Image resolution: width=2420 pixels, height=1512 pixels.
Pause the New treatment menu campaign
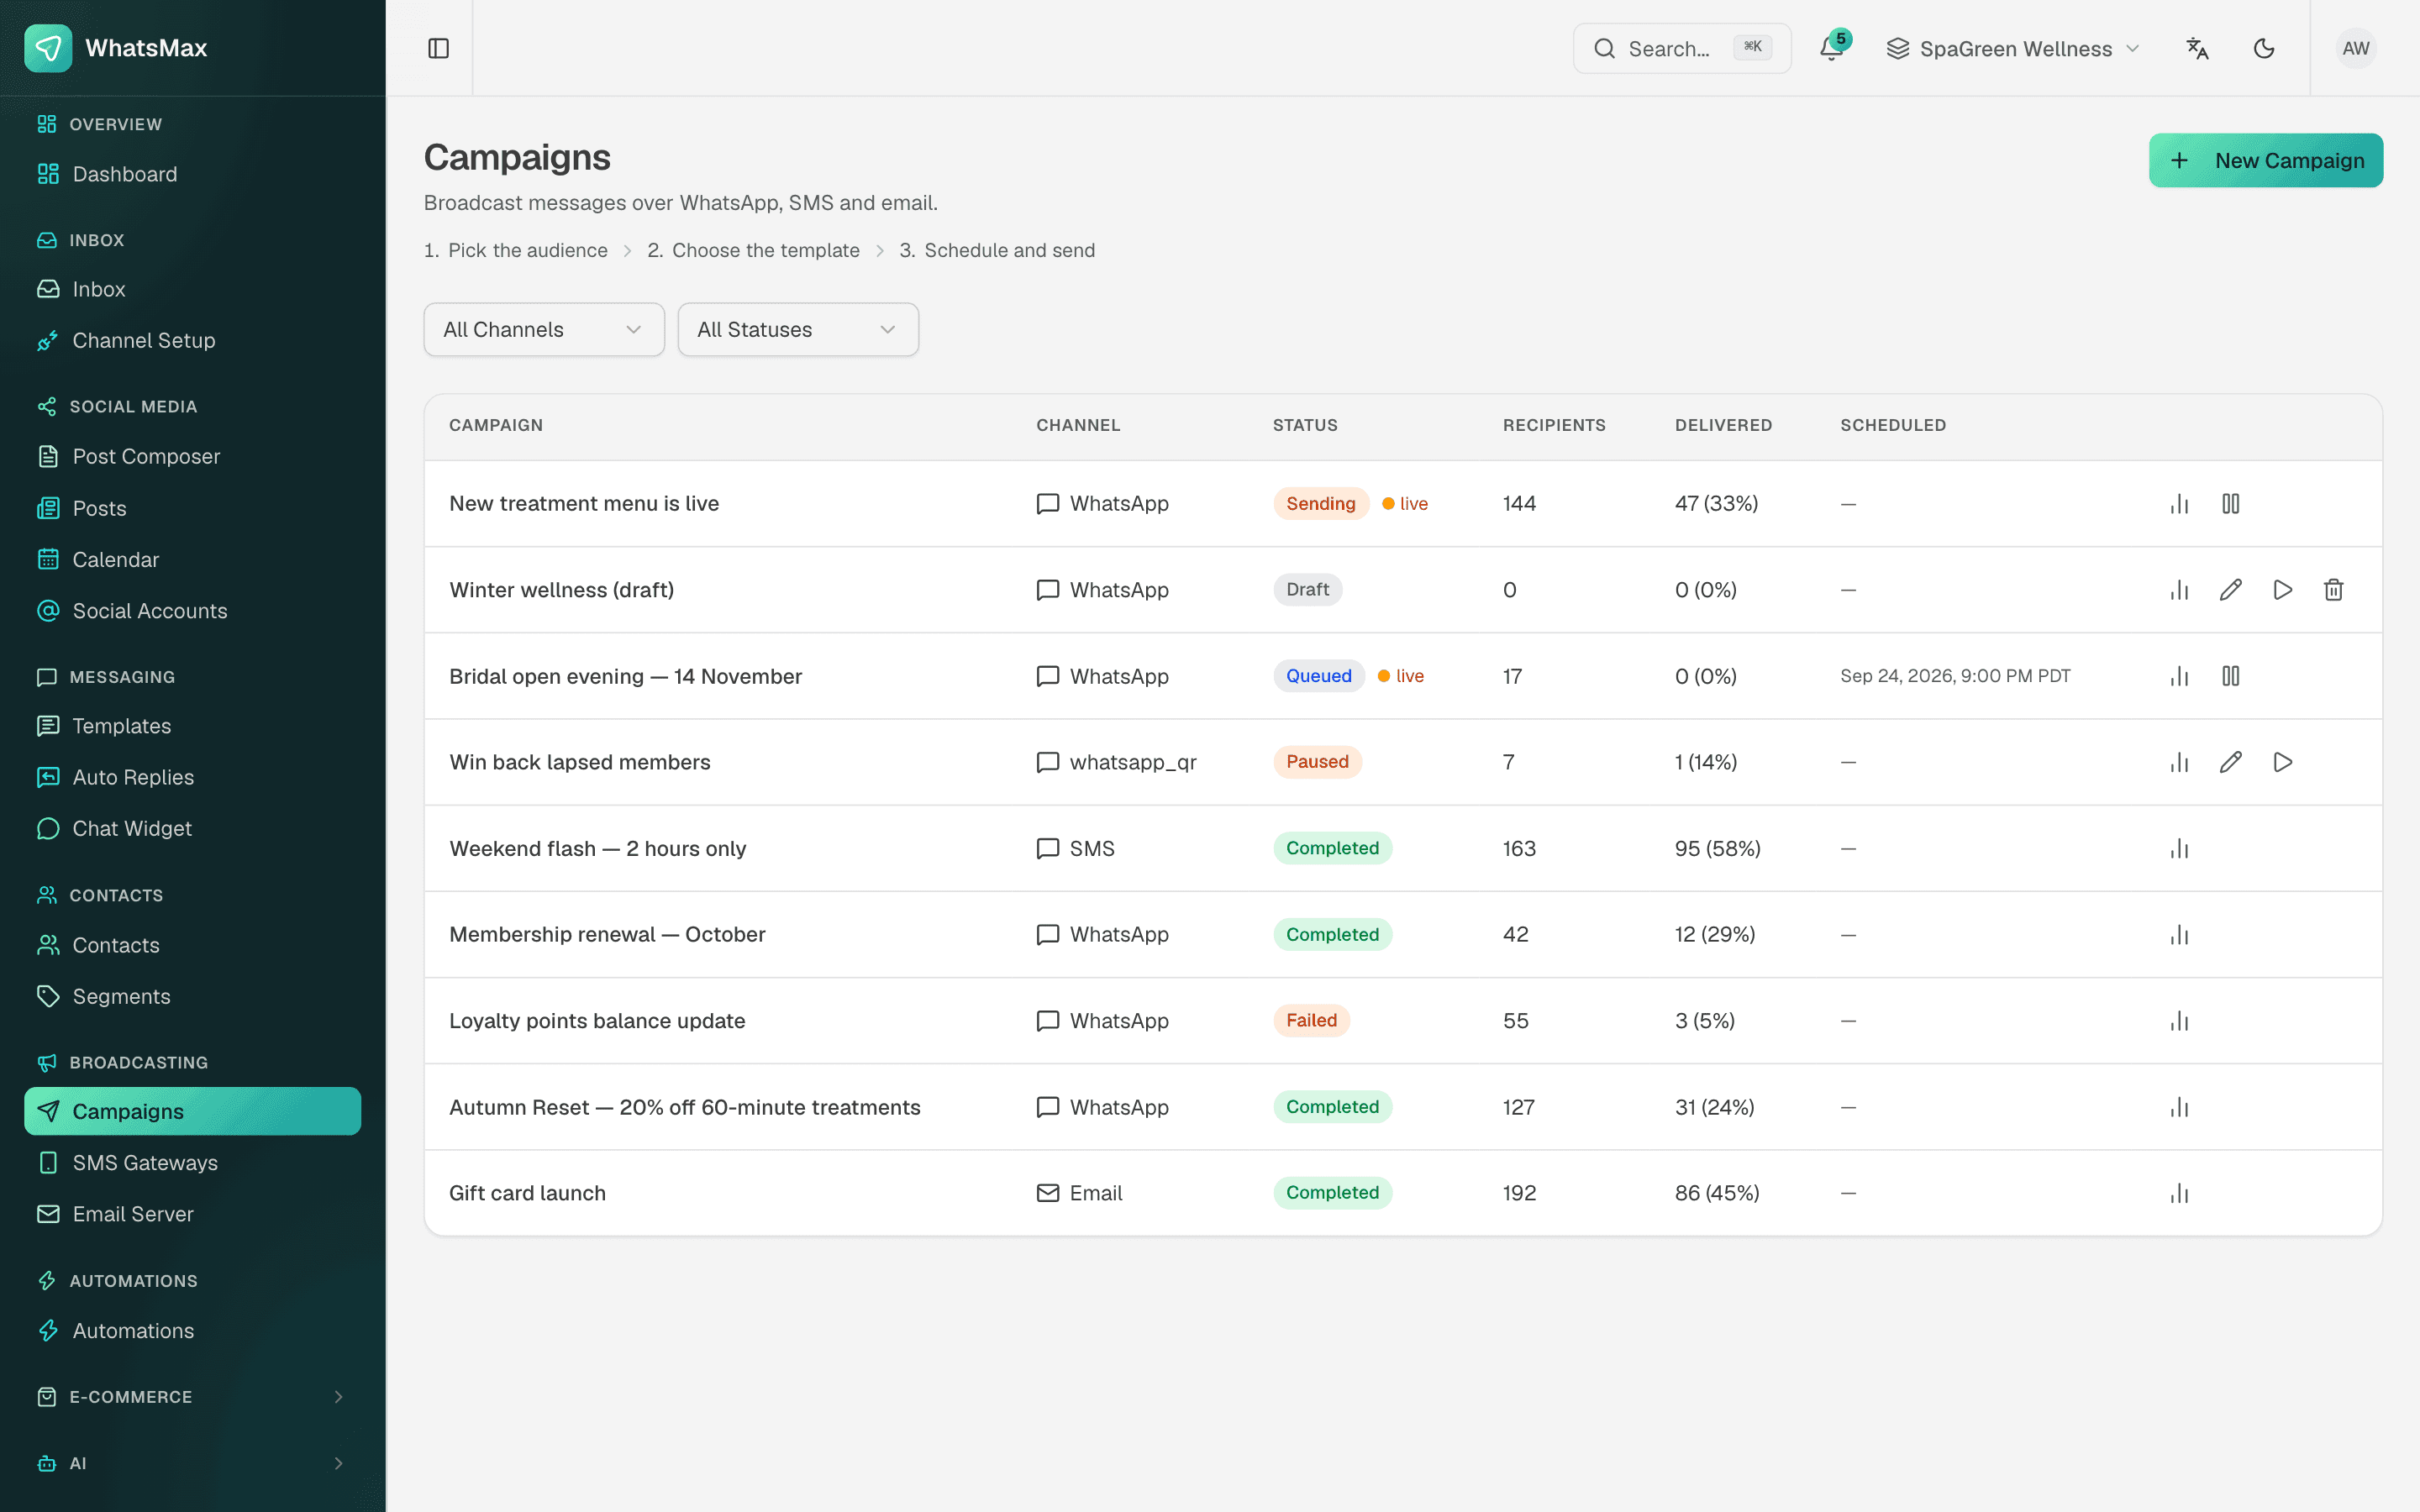[2230, 503]
